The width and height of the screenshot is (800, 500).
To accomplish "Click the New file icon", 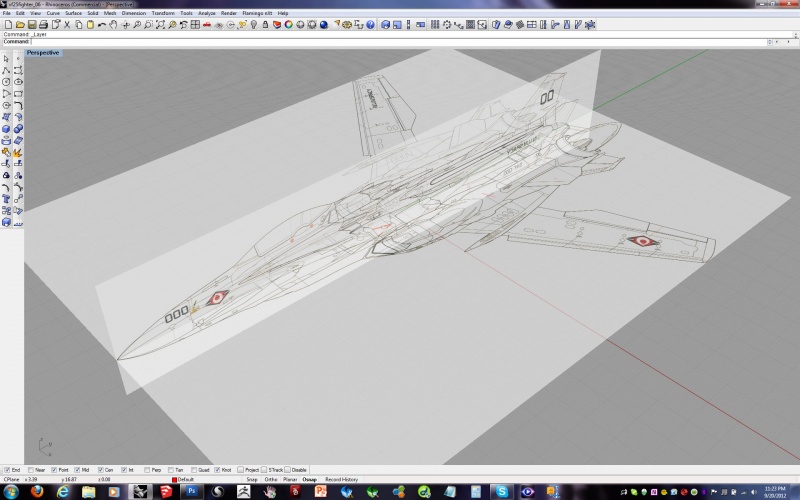I will [8, 24].
